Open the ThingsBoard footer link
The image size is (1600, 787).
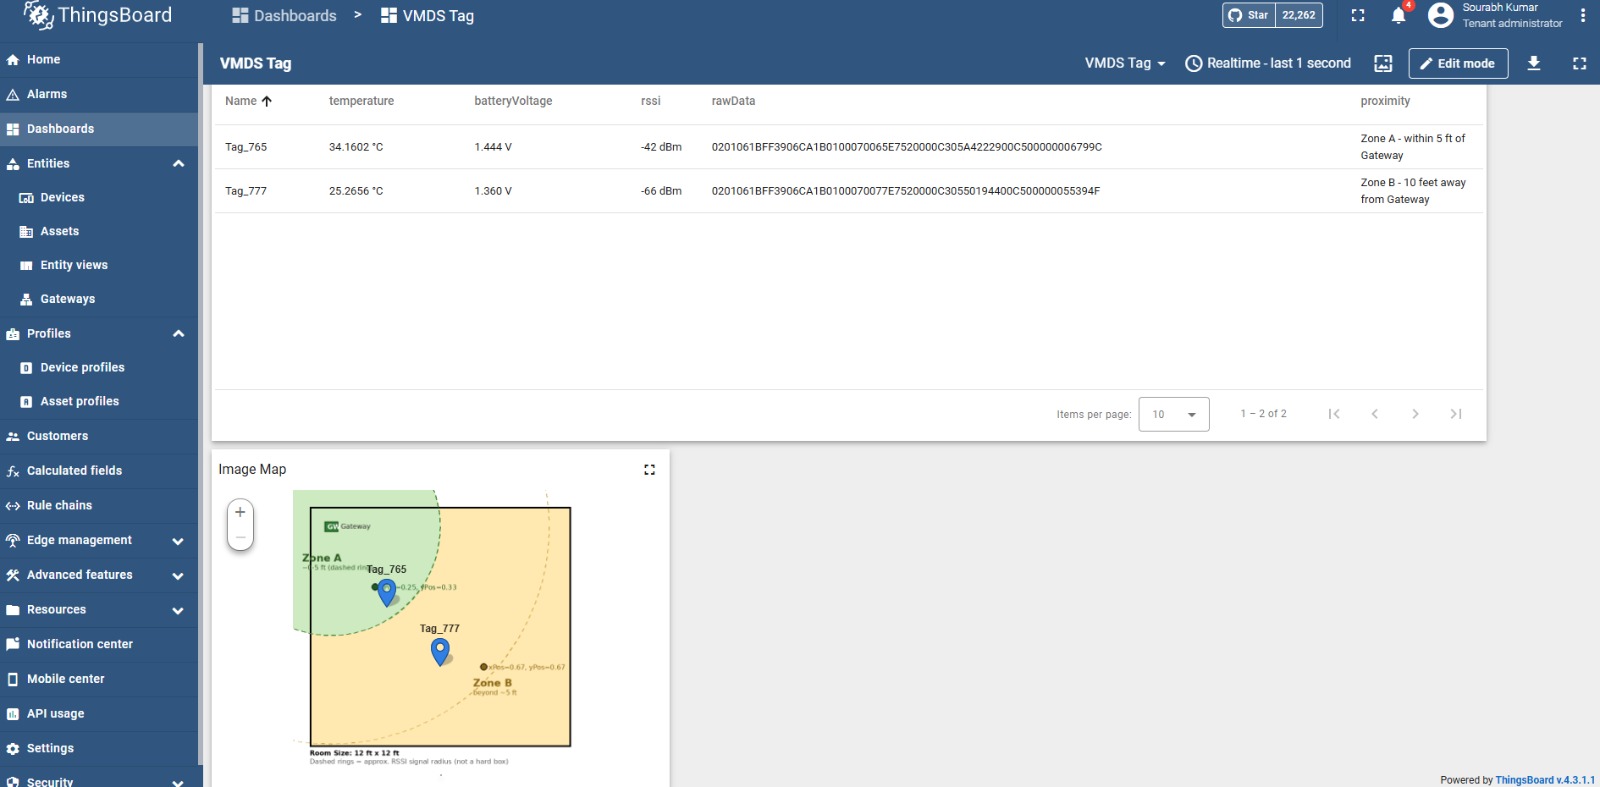(1545, 780)
